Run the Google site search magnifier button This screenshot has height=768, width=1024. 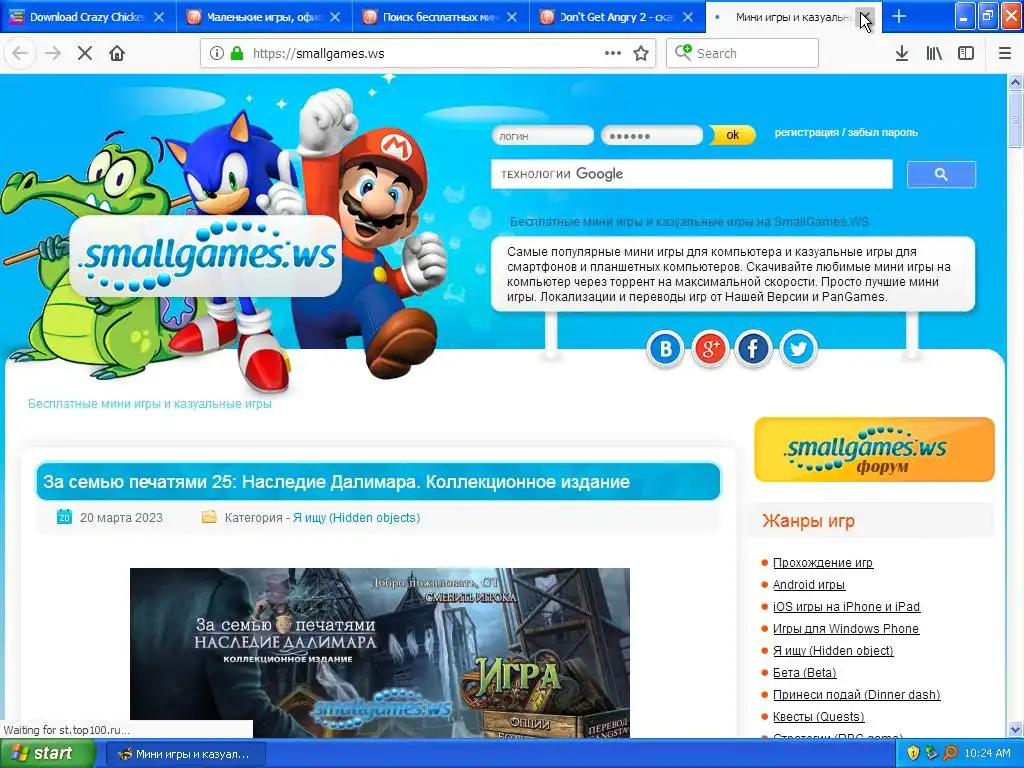click(941, 174)
